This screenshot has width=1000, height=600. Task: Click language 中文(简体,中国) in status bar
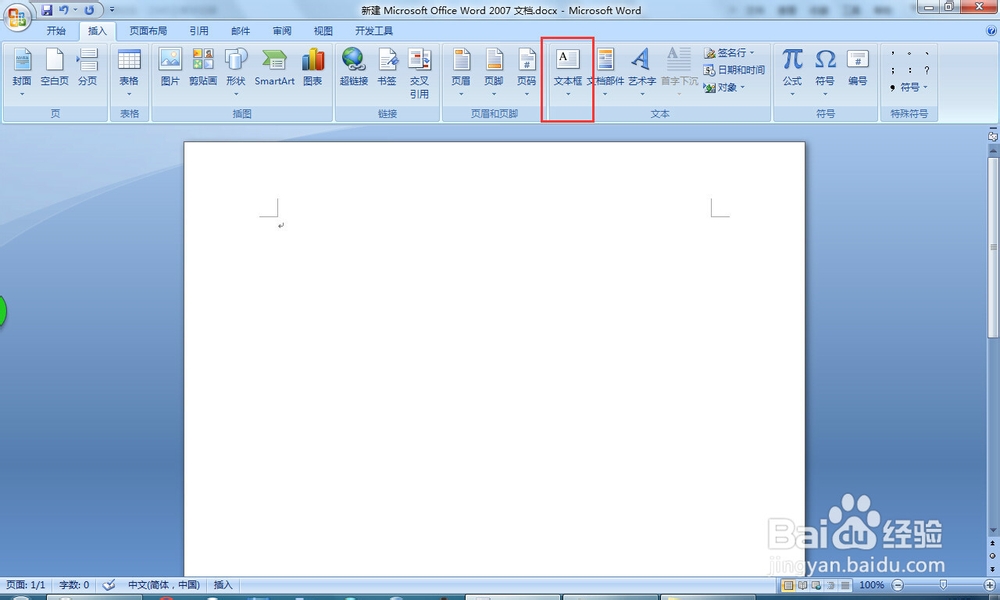tap(164, 585)
